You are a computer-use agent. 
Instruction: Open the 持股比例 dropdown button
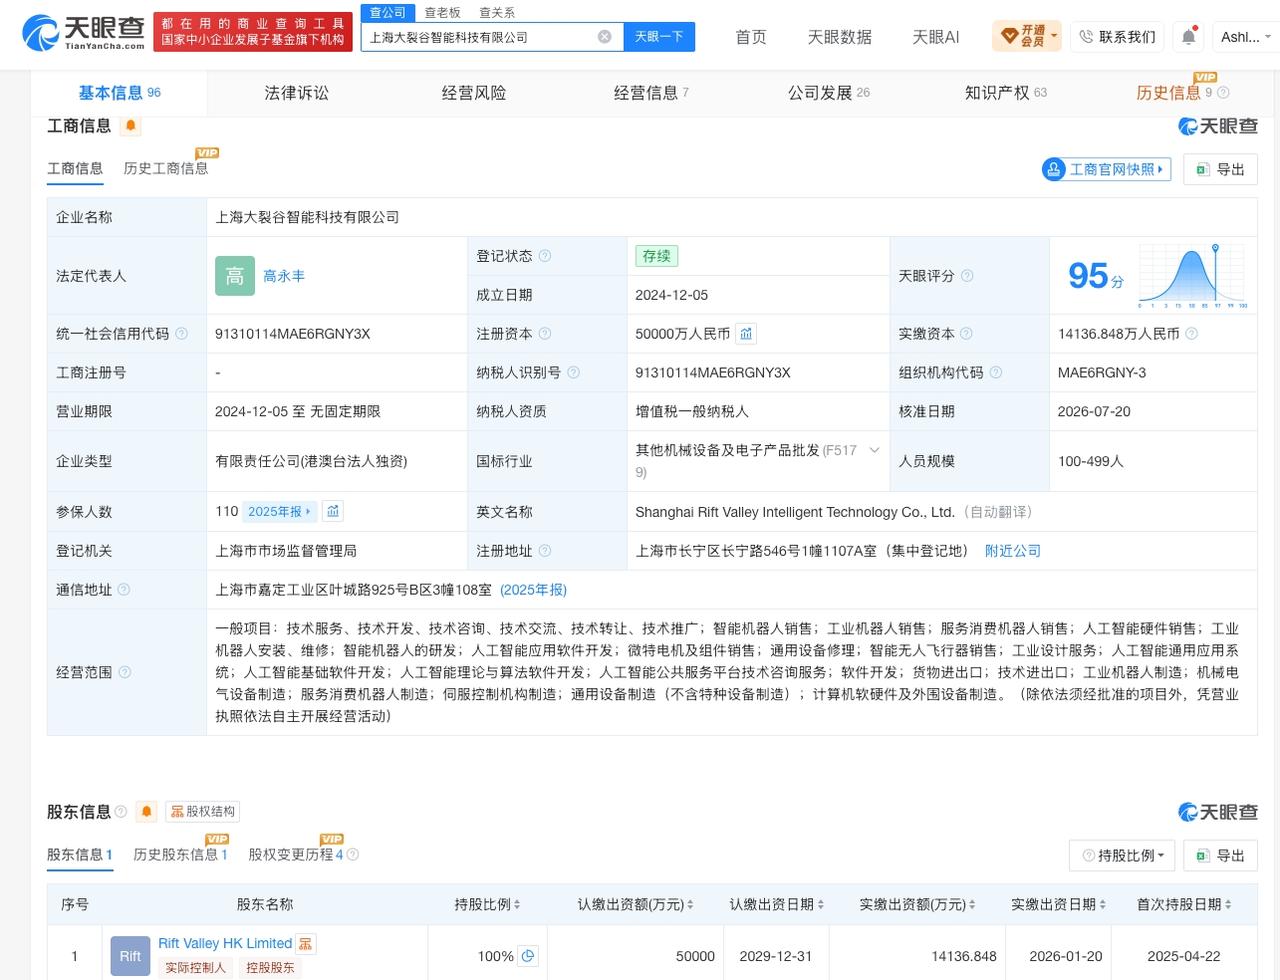(x=1122, y=856)
